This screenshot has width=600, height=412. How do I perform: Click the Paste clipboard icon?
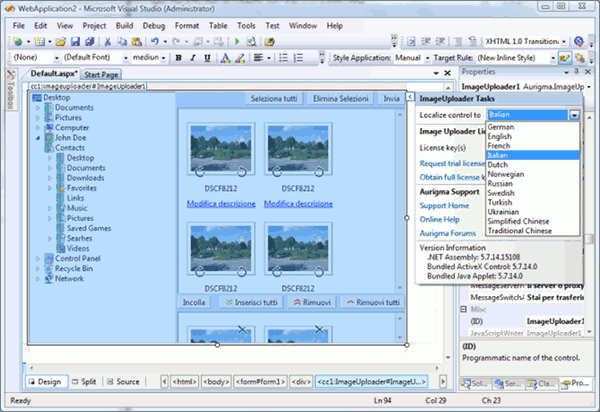[x=137, y=41]
